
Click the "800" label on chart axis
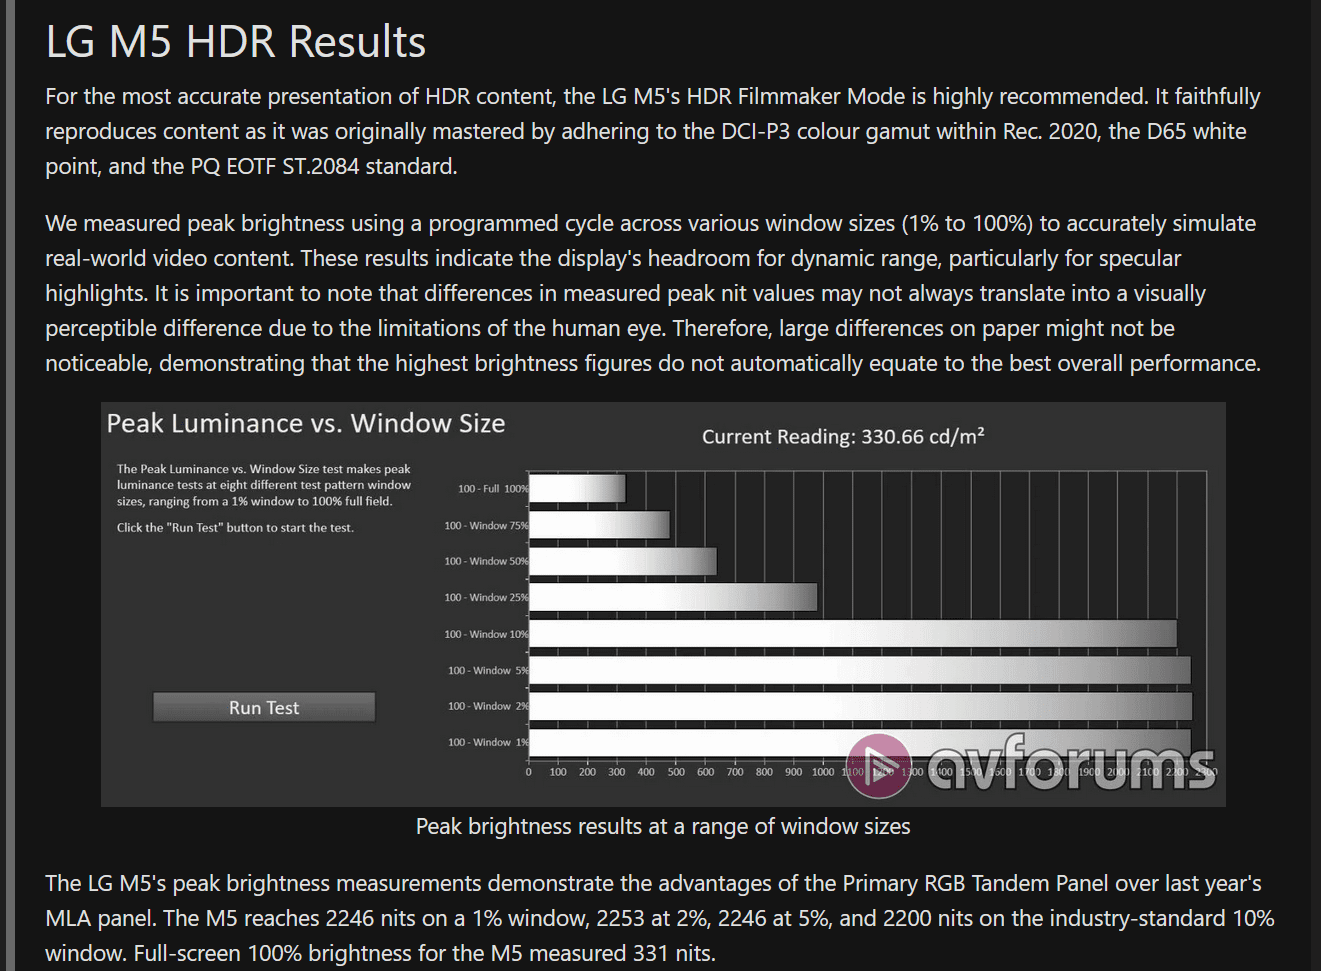coord(764,771)
